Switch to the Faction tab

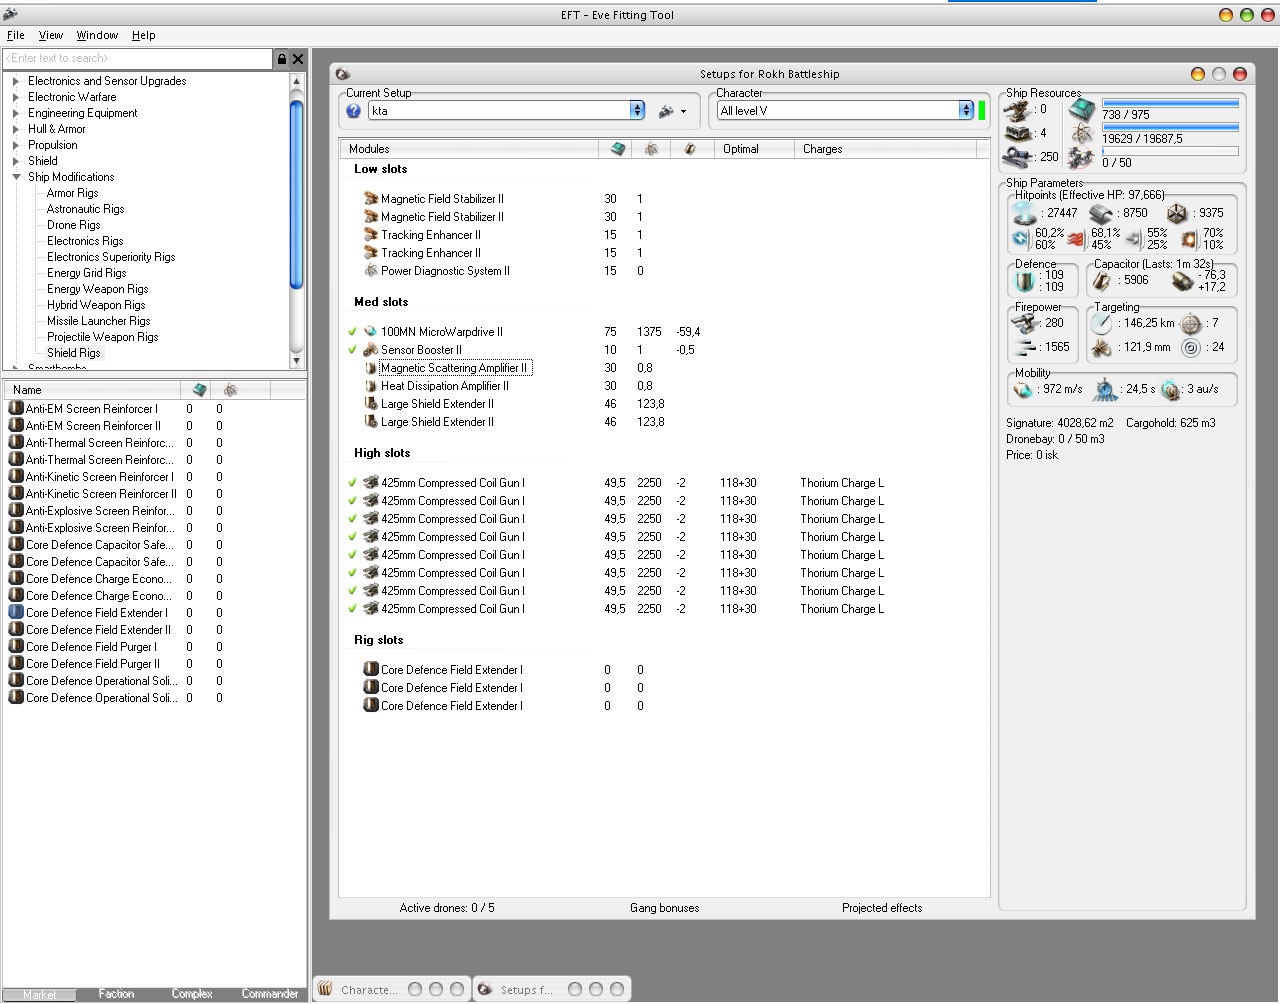coord(116,994)
